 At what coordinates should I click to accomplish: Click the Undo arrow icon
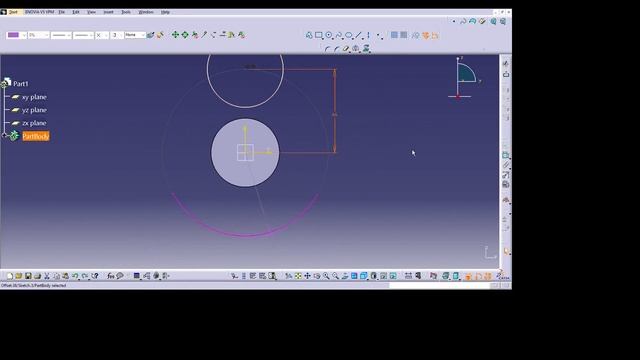pyautogui.click(x=75, y=276)
